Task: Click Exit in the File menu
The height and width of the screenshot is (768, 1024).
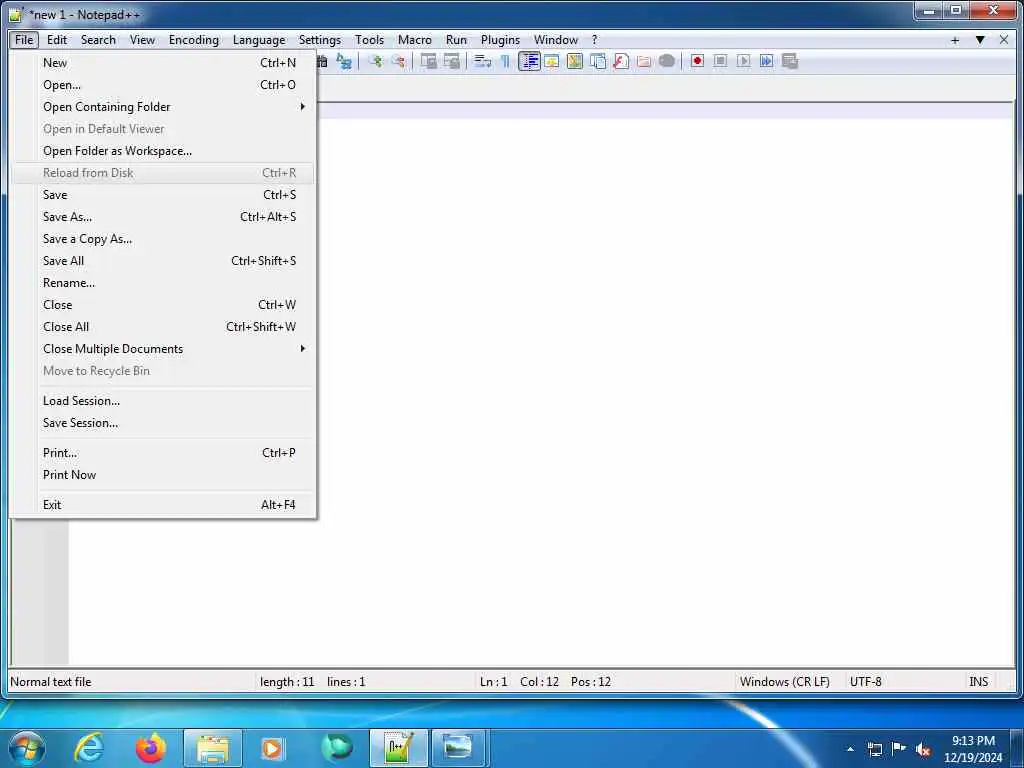Action: coord(163,505)
